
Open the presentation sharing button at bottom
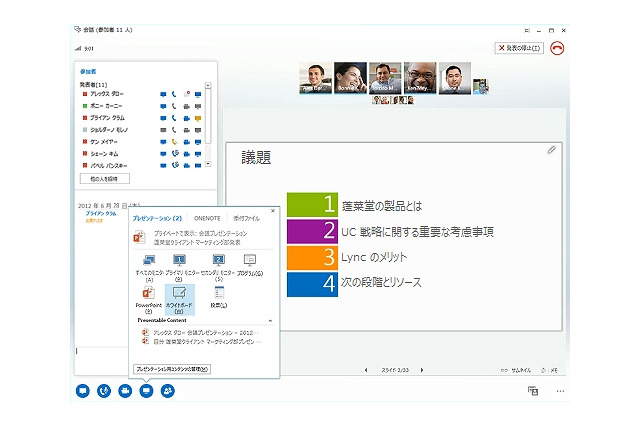[146, 391]
